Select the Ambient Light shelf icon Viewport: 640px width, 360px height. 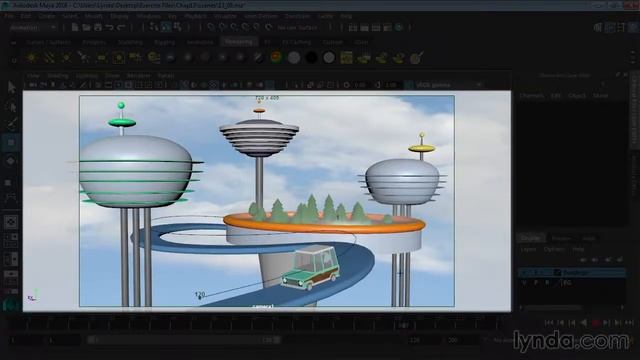tap(31, 58)
